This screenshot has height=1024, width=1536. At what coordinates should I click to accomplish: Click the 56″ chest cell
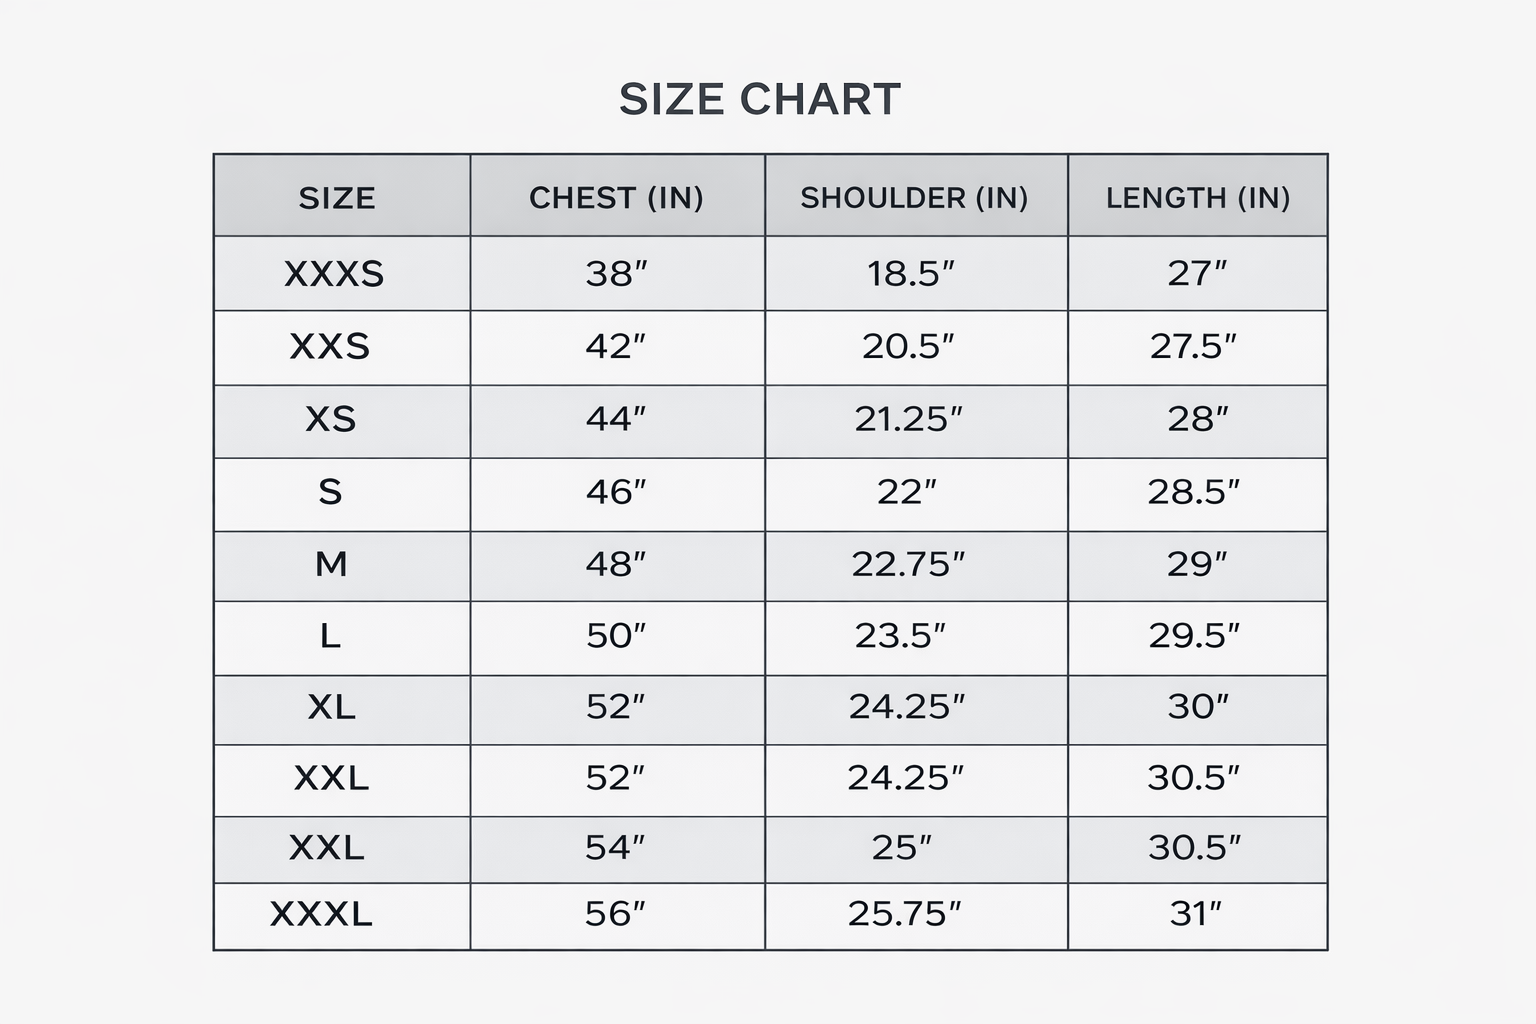pos(615,914)
